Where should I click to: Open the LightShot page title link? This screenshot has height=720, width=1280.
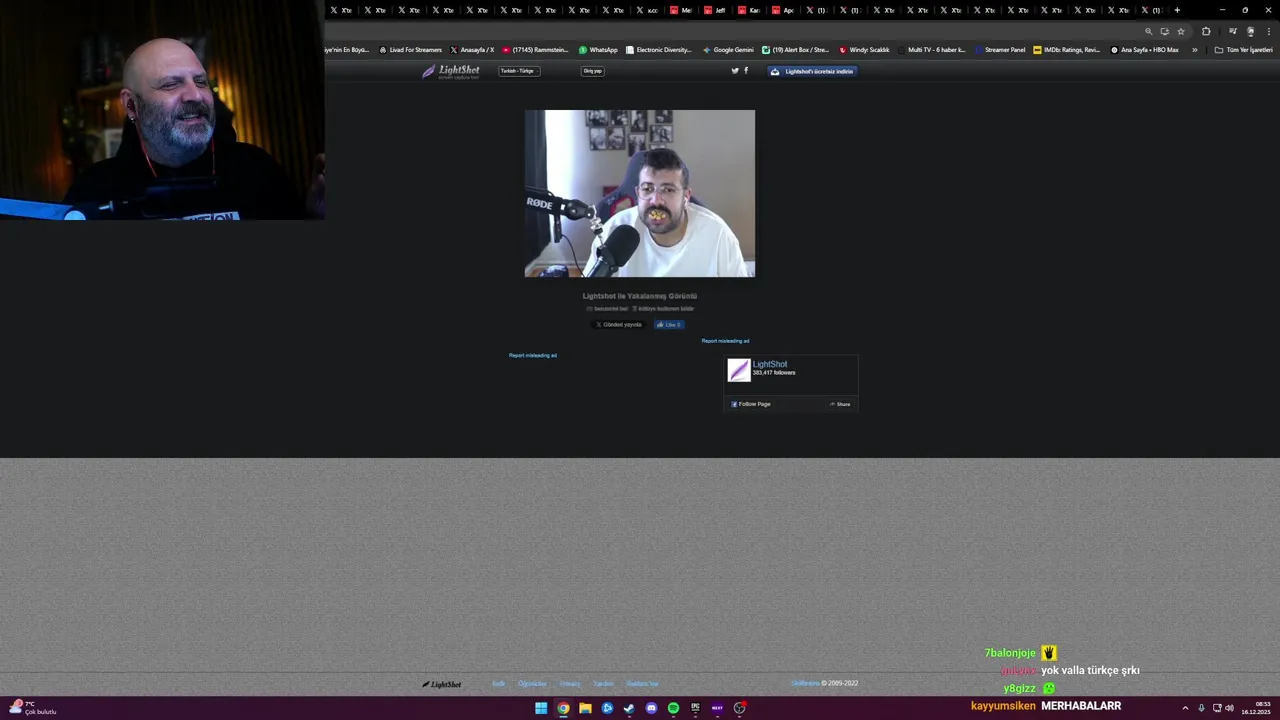point(770,364)
